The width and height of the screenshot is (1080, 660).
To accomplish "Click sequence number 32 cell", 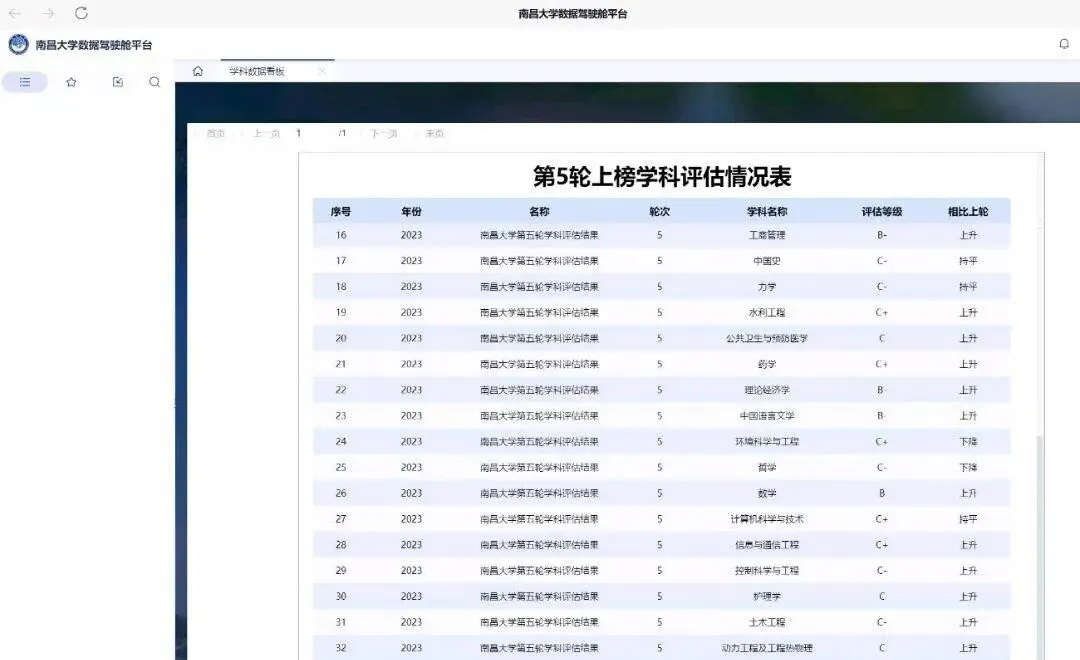I will point(341,648).
